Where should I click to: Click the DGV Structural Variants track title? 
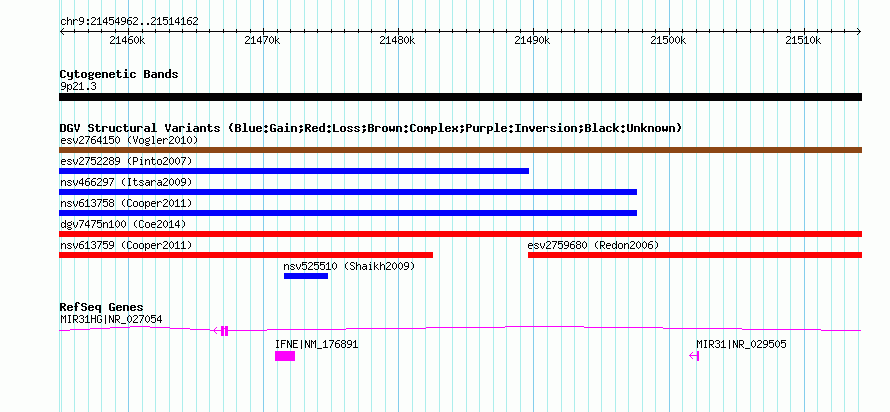[371, 128]
